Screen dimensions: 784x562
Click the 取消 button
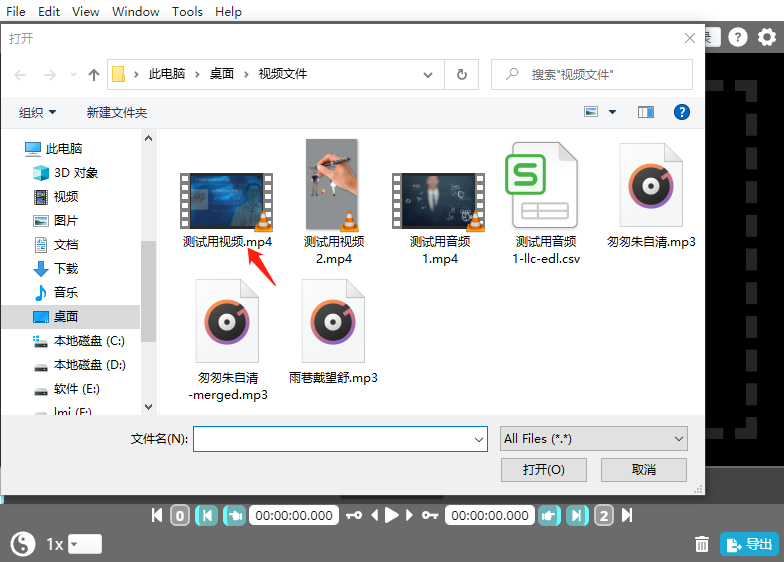(x=644, y=470)
